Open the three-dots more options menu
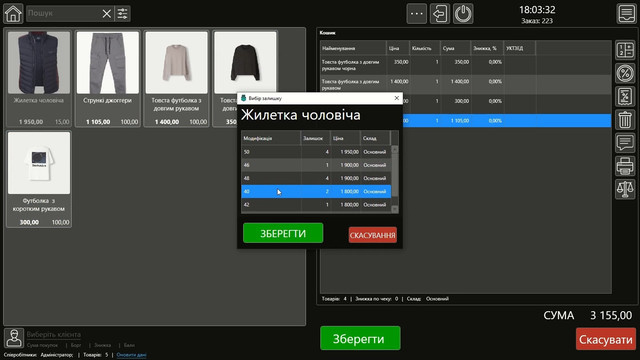The image size is (640, 360). pyautogui.click(x=416, y=14)
